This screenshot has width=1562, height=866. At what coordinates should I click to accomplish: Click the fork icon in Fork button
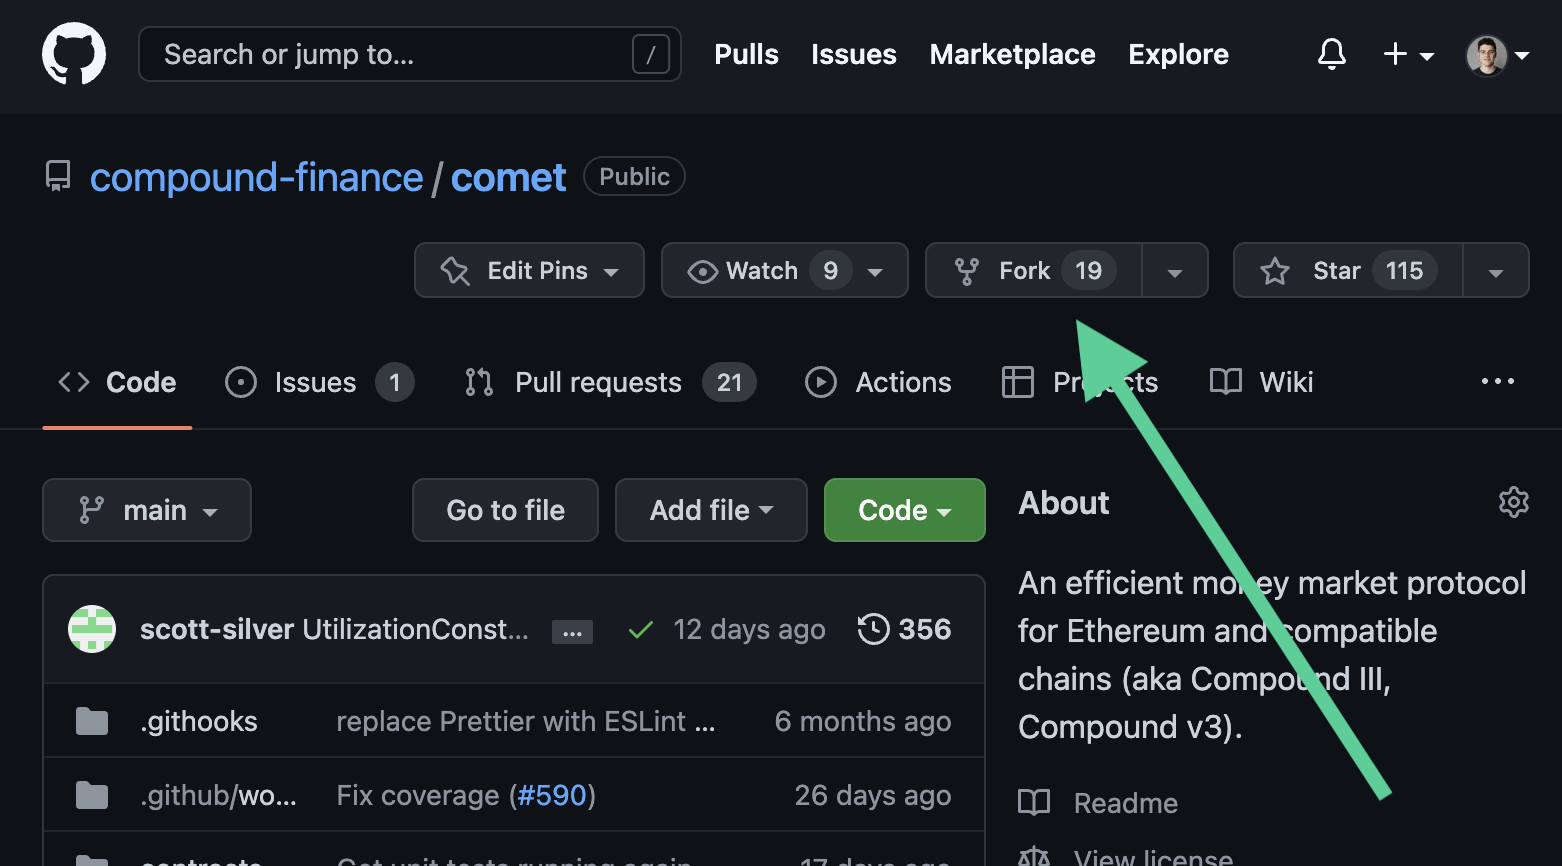(x=967, y=271)
